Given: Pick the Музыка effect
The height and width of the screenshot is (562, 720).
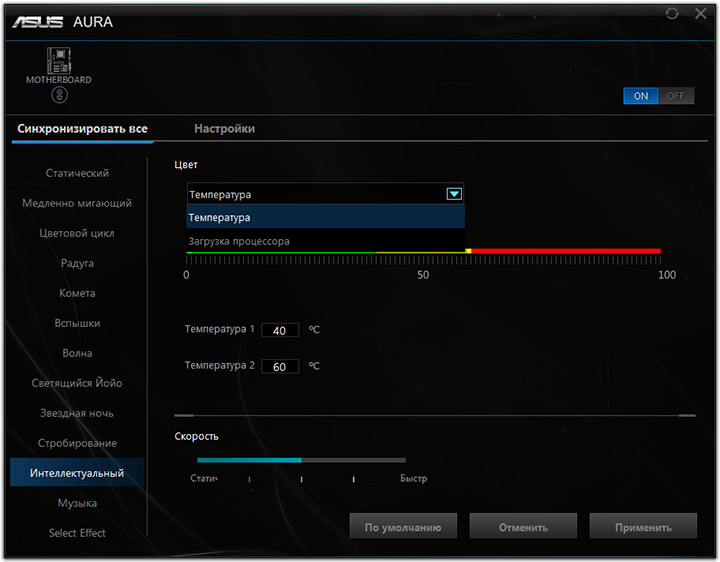Looking at the screenshot, I should [77, 503].
